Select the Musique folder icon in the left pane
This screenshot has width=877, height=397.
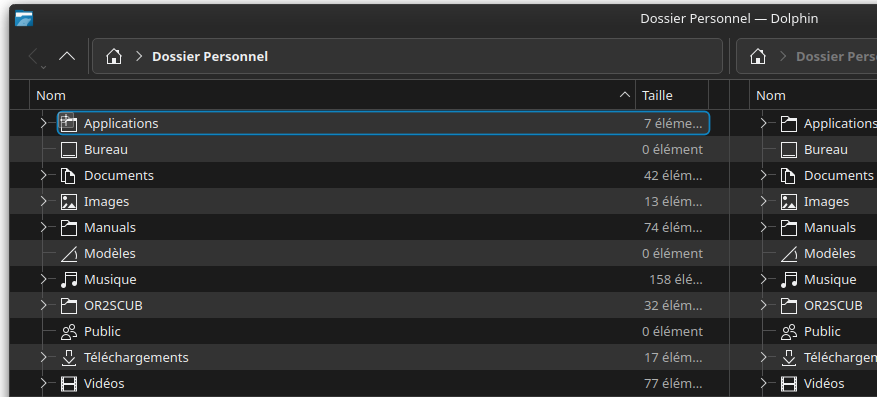tap(69, 280)
